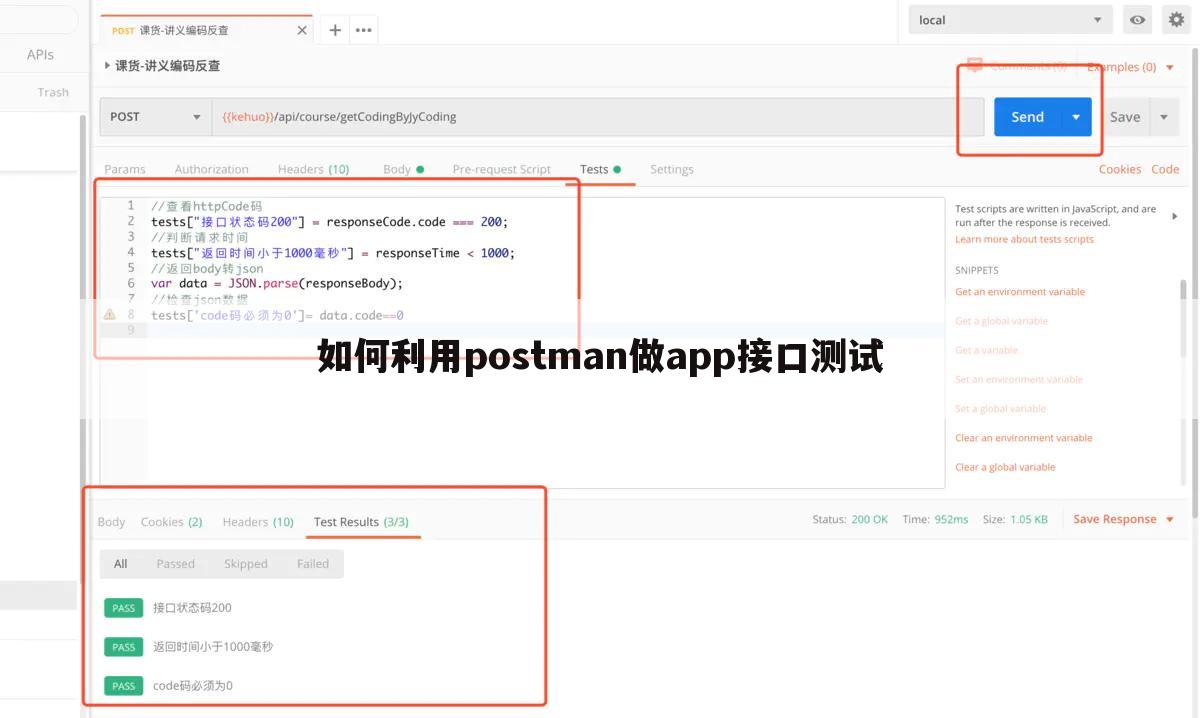
Task: Expand the 课货-讲义编码反查 request description triangle
Action: click(107, 66)
